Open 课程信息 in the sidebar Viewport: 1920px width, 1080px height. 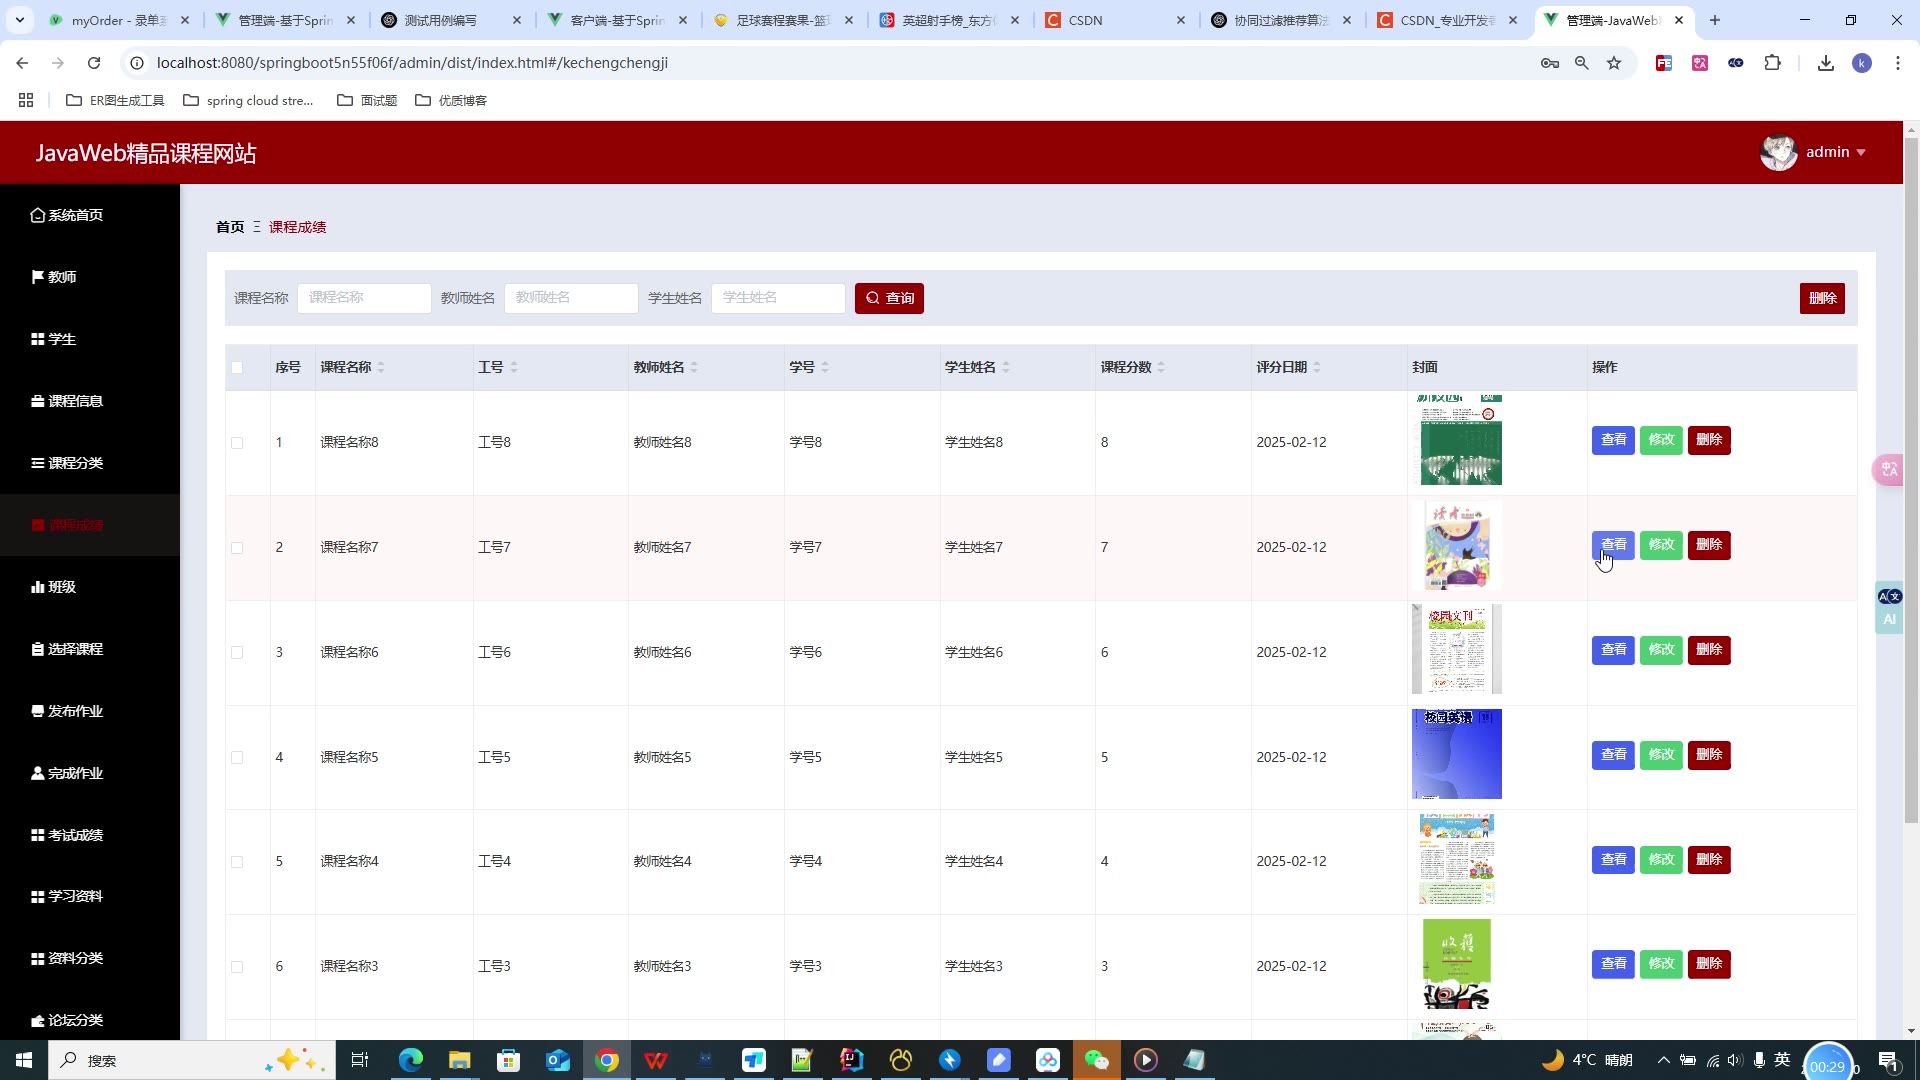(75, 401)
